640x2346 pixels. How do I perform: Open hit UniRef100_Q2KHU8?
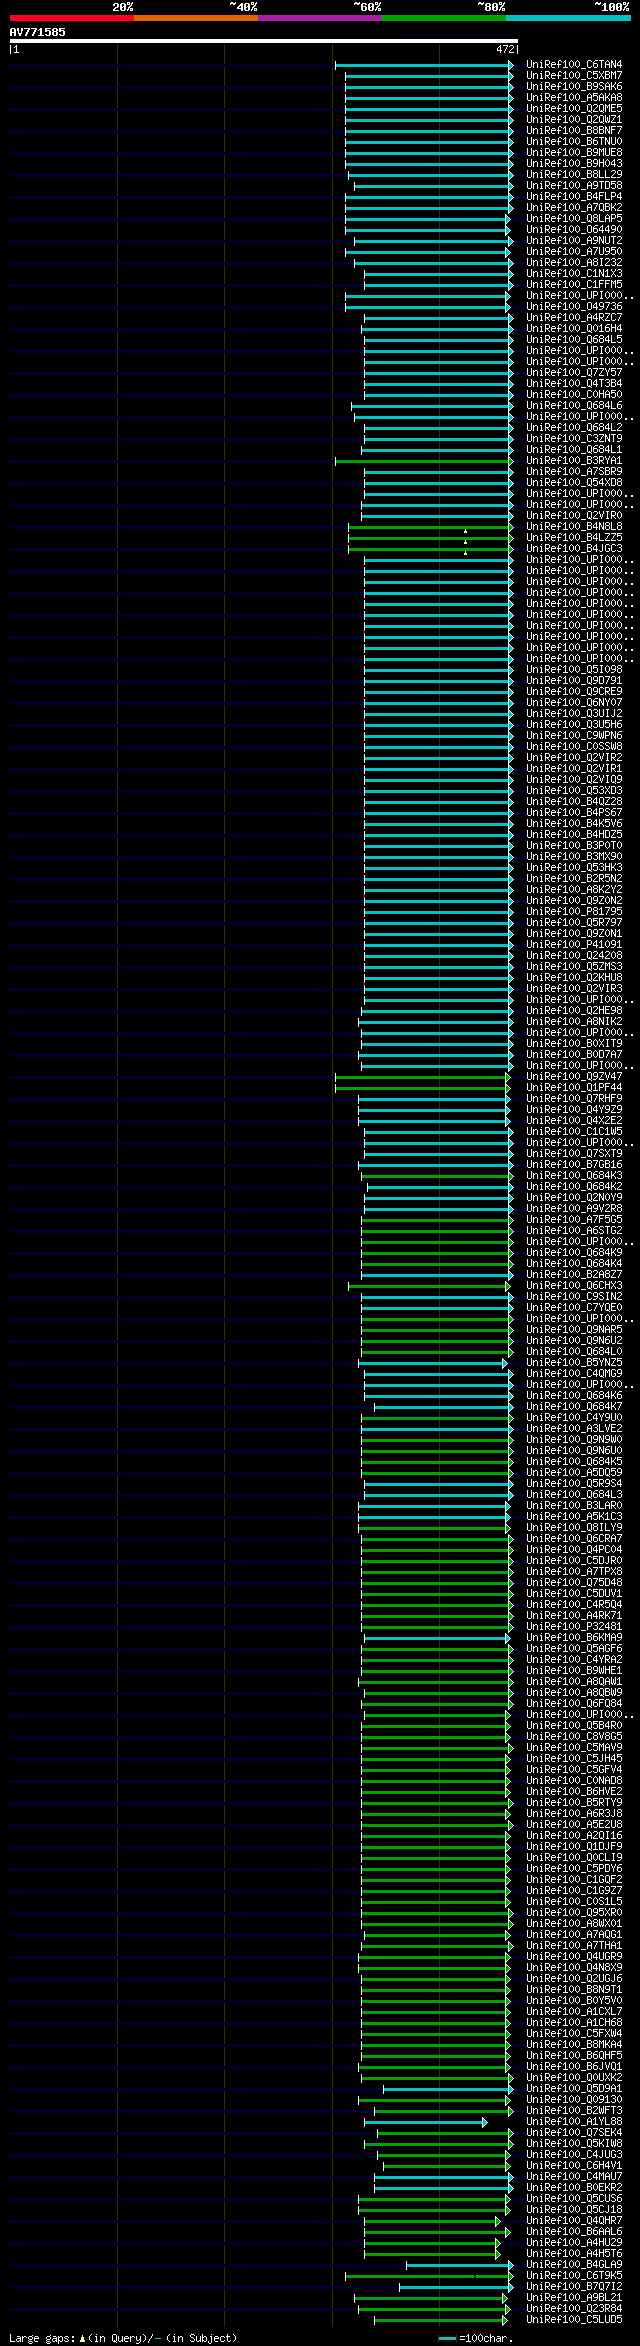(574, 978)
